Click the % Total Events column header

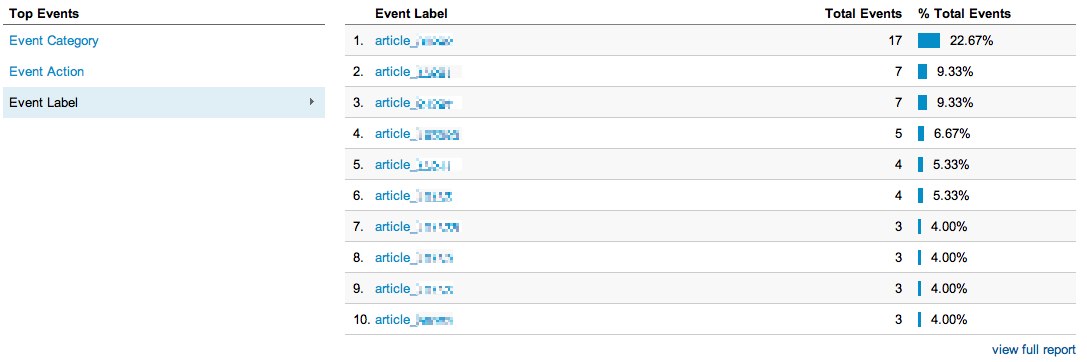(x=964, y=13)
